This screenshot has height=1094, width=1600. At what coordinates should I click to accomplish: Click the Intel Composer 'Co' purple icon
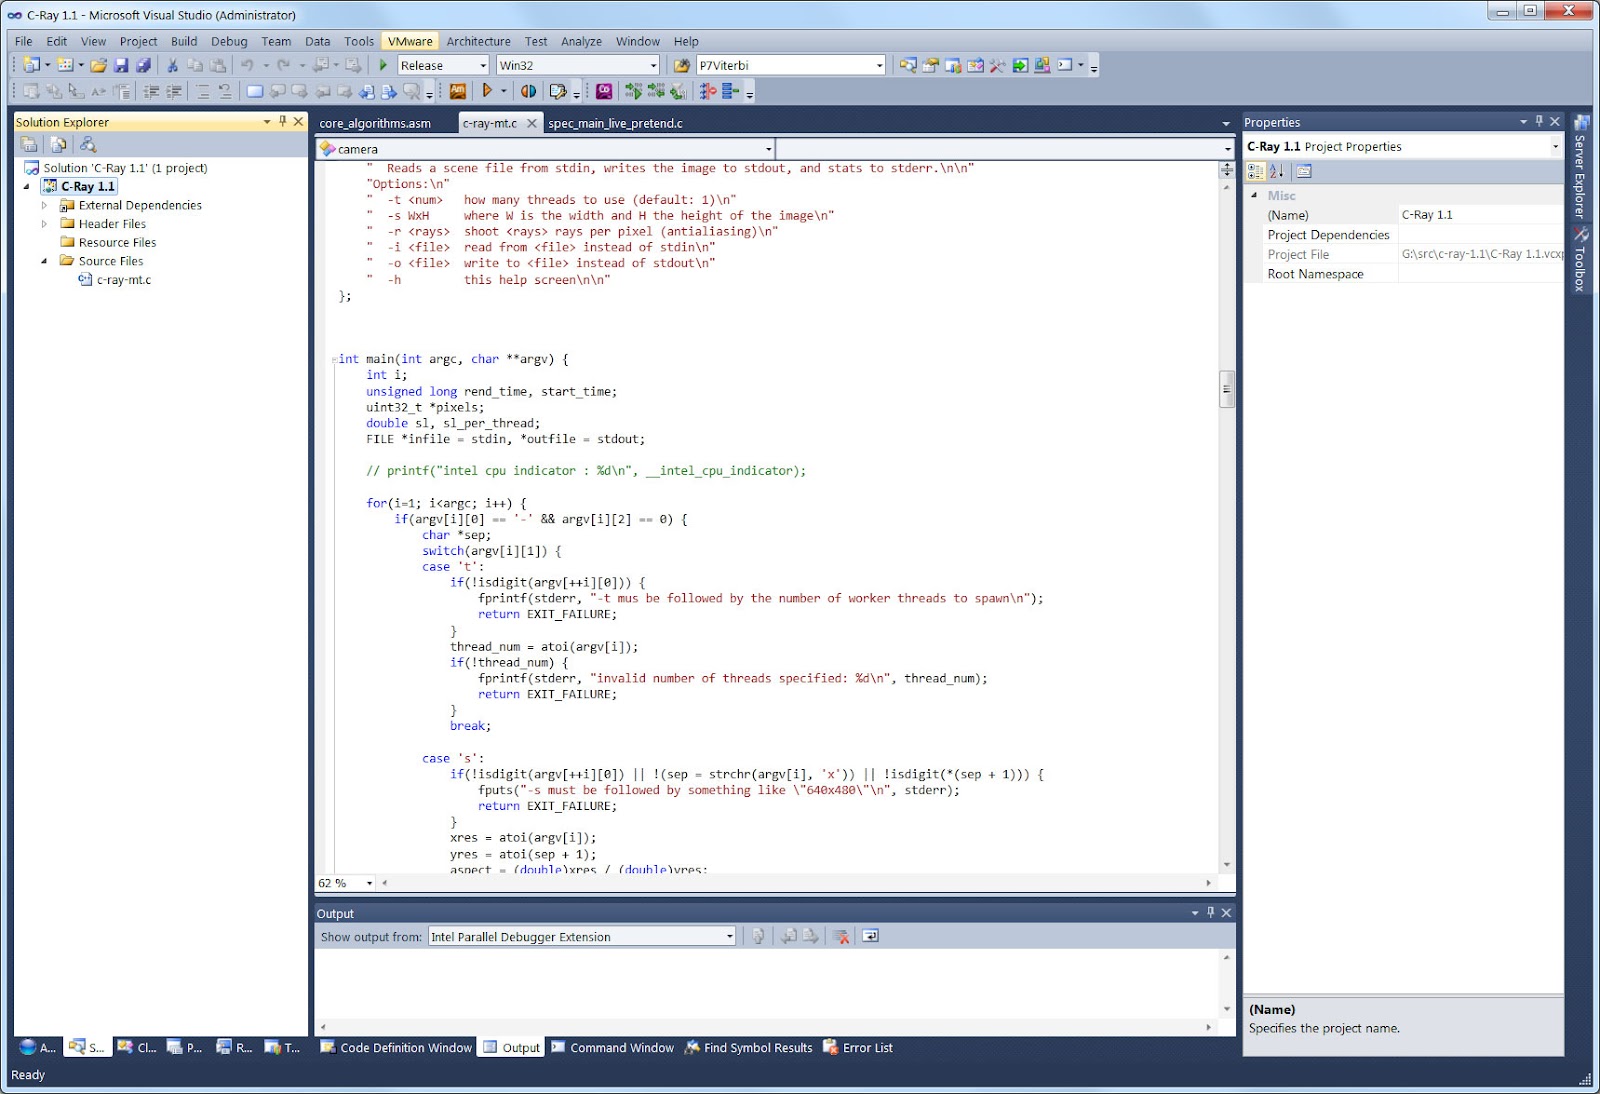[x=604, y=91]
